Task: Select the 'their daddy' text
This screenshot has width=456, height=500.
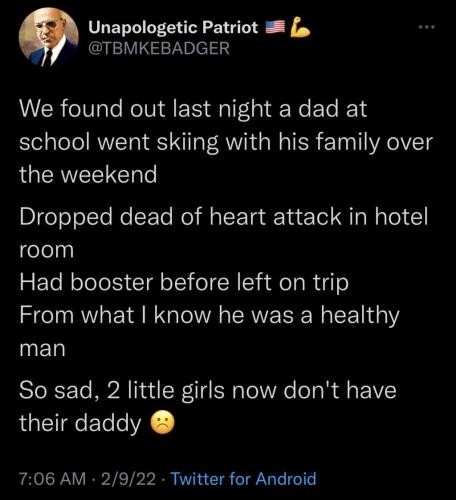Action: [80, 423]
